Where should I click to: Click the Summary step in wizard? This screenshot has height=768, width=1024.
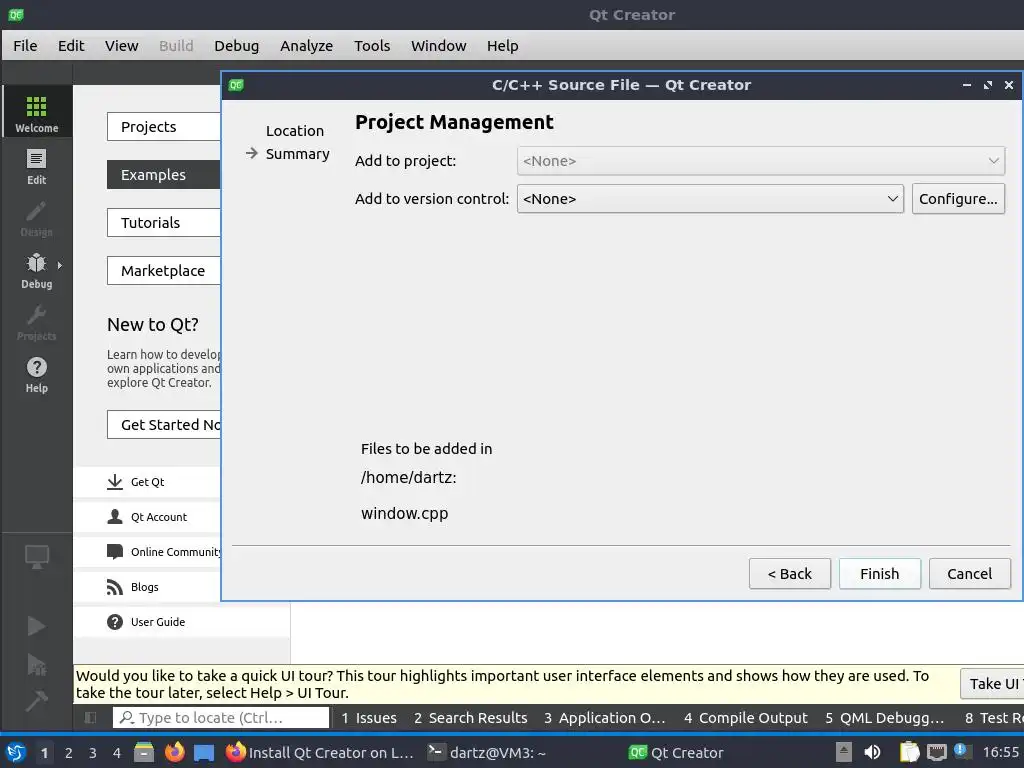click(297, 154)
